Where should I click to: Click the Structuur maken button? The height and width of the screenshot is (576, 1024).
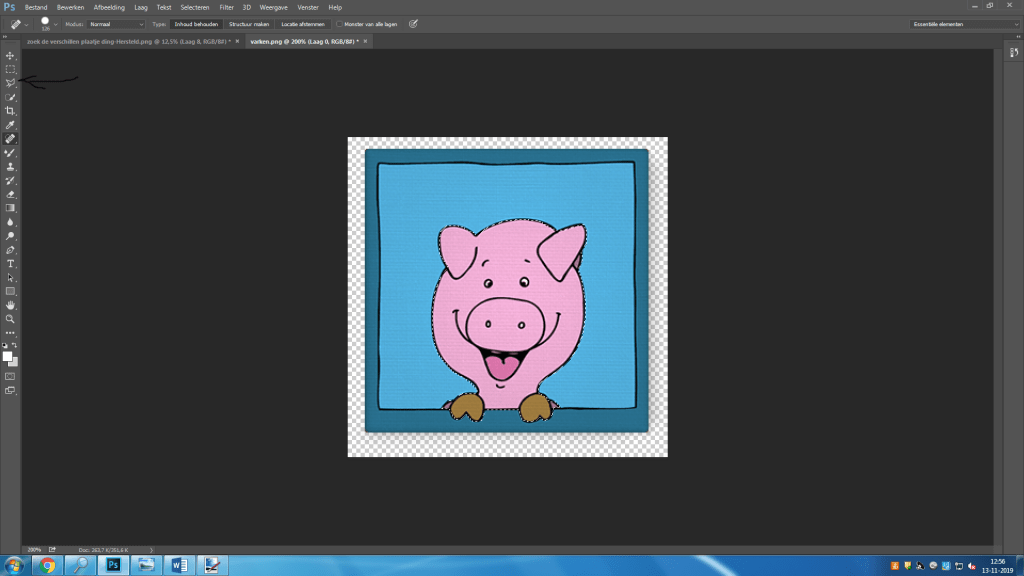(x=250, y=23)
